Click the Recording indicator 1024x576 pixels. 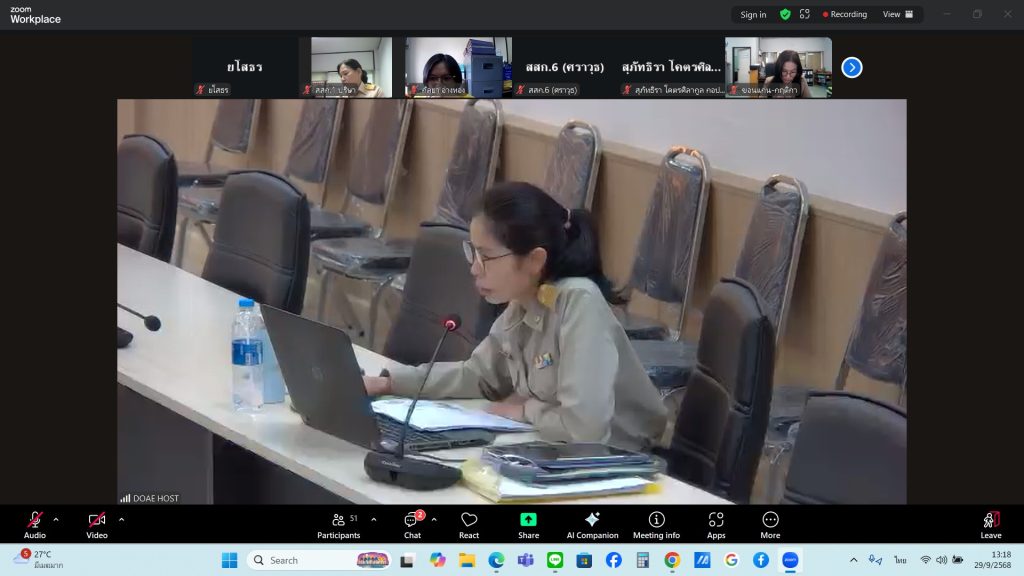click(x=845, y=15)
